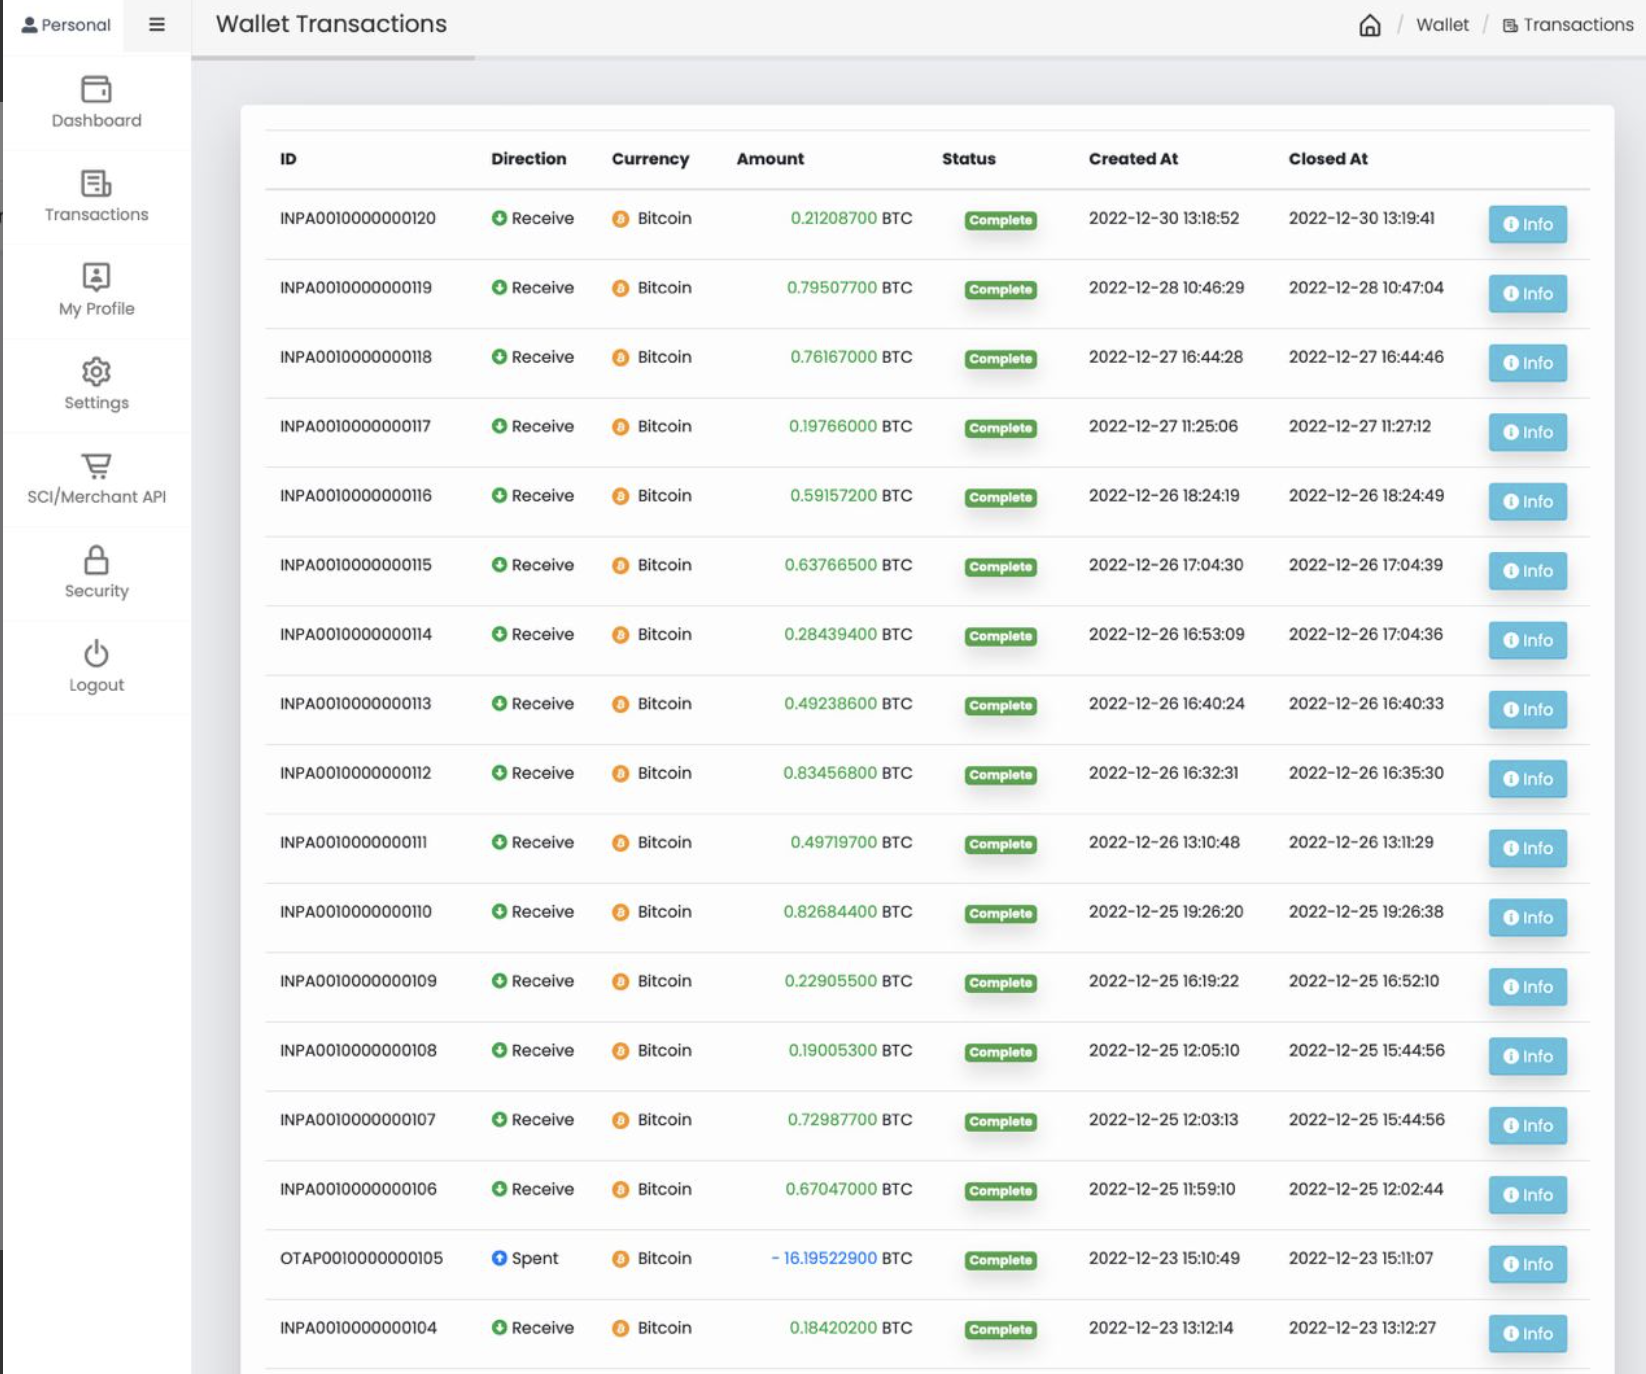Select closed date 2022-12-25 16:52:10
The image size is (1646, 1374).
[x=1363, y=981]
